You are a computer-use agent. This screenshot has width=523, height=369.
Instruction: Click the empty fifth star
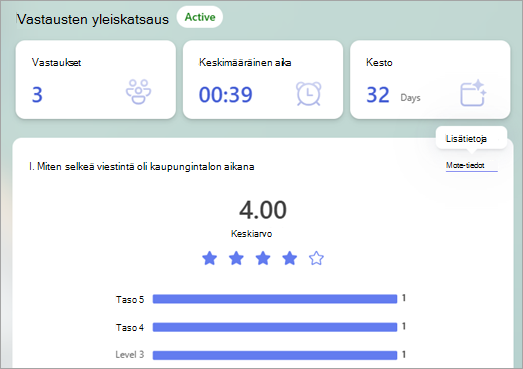pyautogui.click(x=316, y=258)
